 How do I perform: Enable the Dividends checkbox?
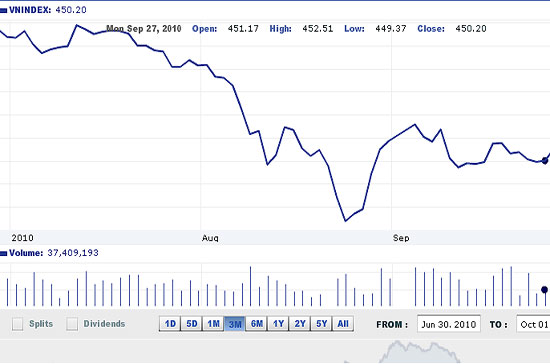click(x=72, y=324)
